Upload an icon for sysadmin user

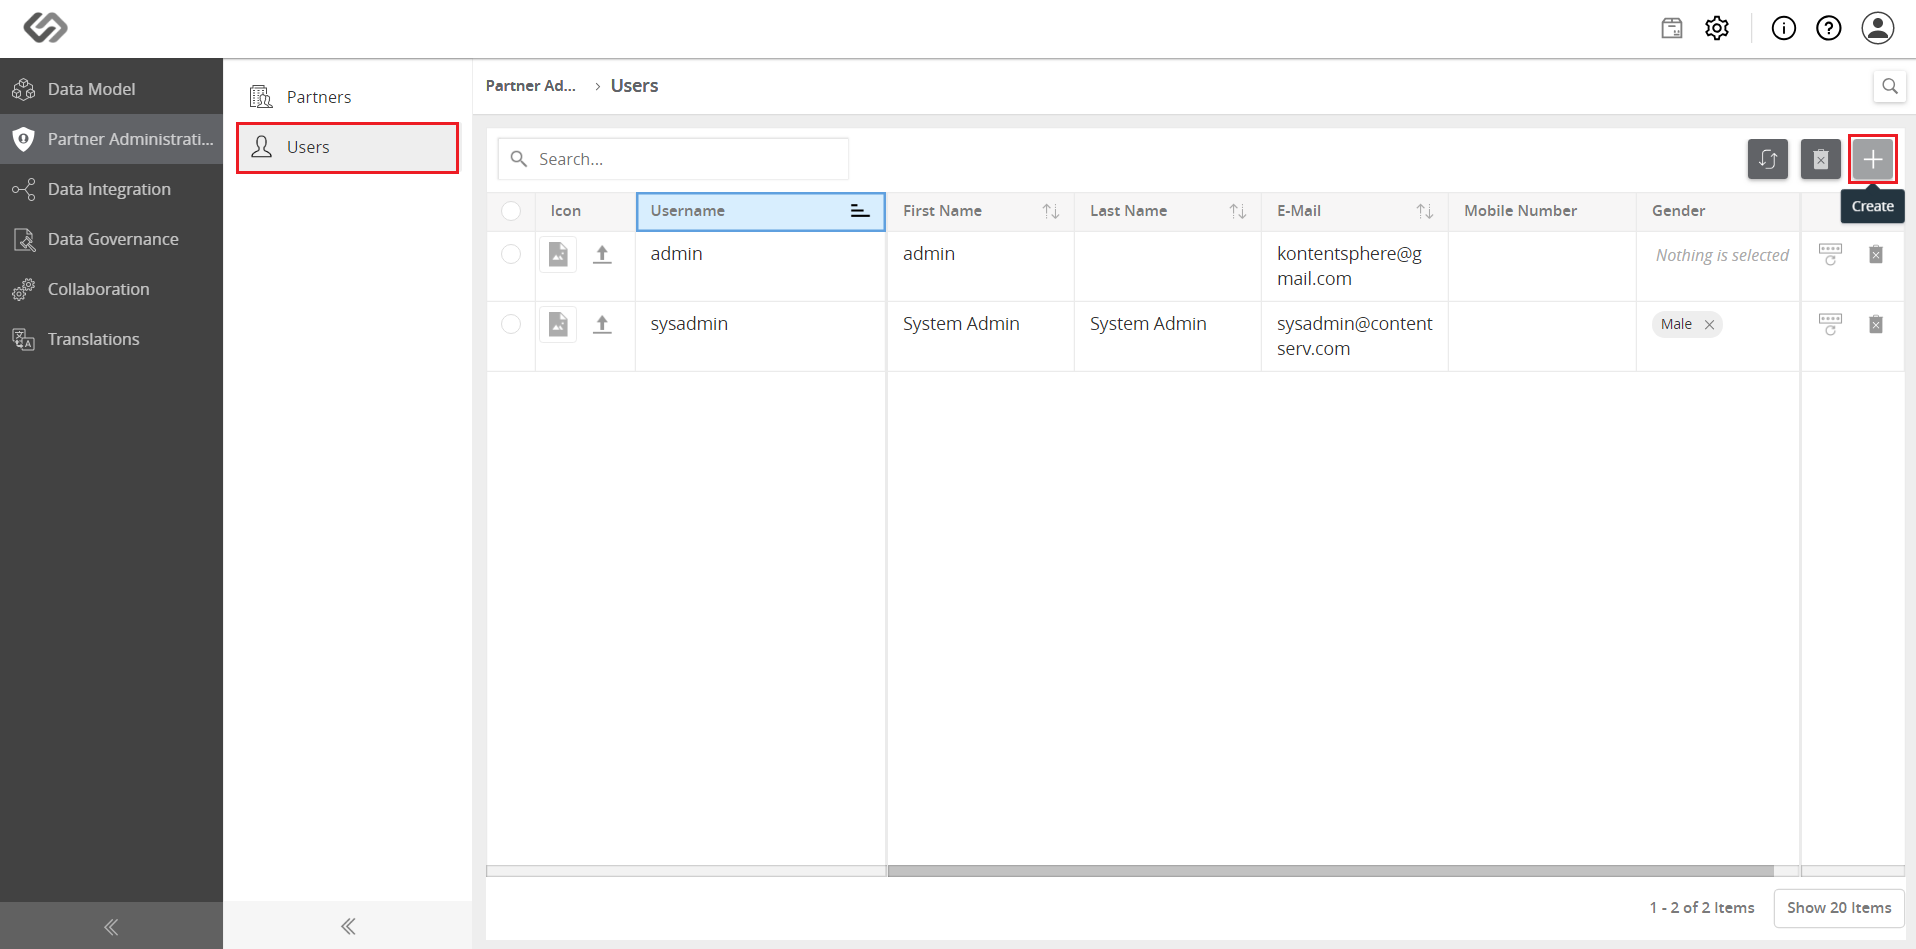coord(602,324)
